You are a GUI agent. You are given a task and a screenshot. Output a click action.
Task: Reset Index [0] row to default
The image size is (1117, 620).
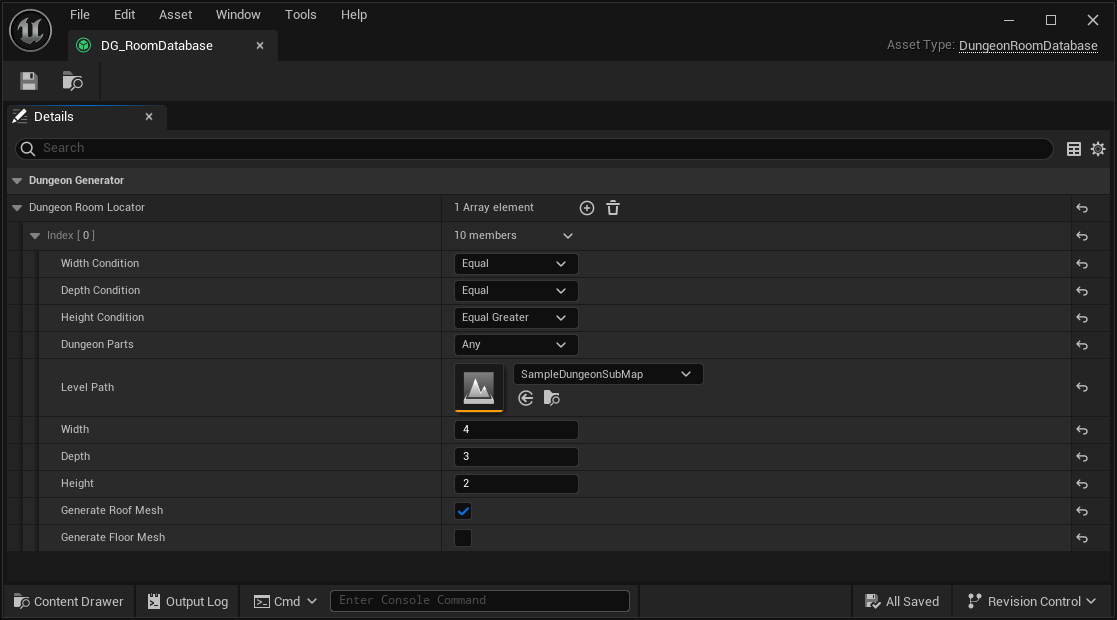click(1082, 236)
